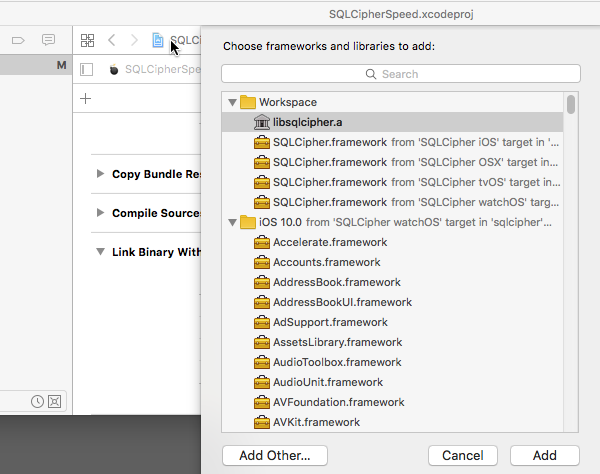Select SQLCipher.framework from SQLCipher tvOS target
600x474 pixels.
pos(392,182)
